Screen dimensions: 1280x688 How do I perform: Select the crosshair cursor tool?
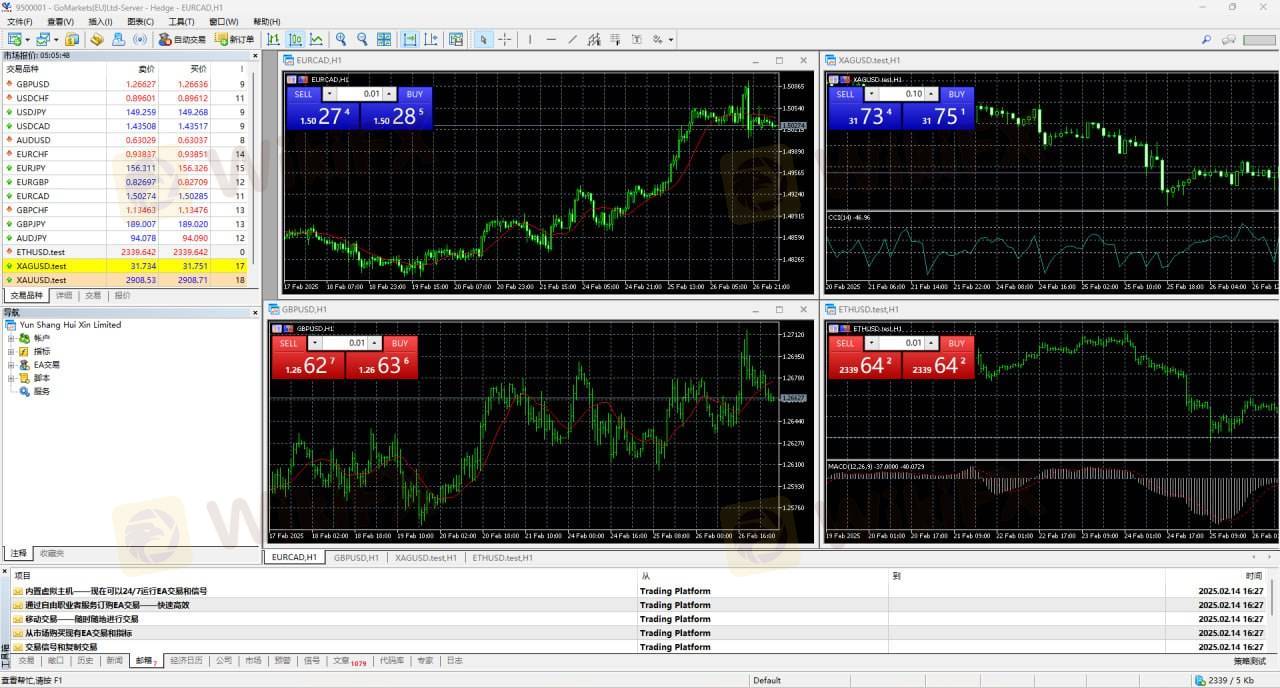pyautogui.click(x=504, y=40)
